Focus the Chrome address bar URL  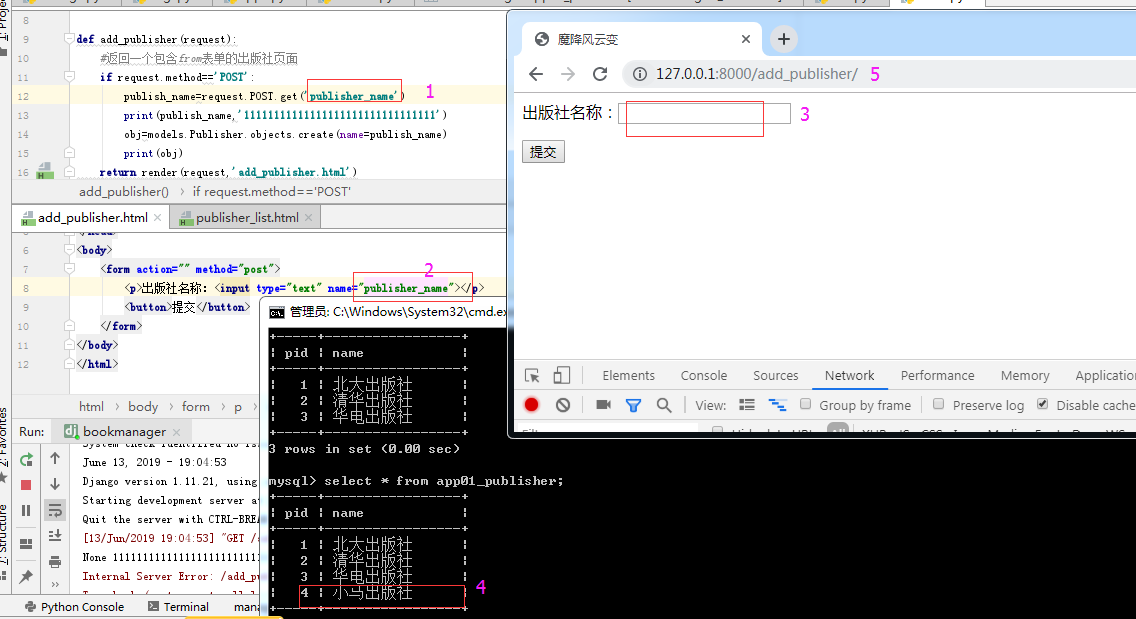point(756,74)
